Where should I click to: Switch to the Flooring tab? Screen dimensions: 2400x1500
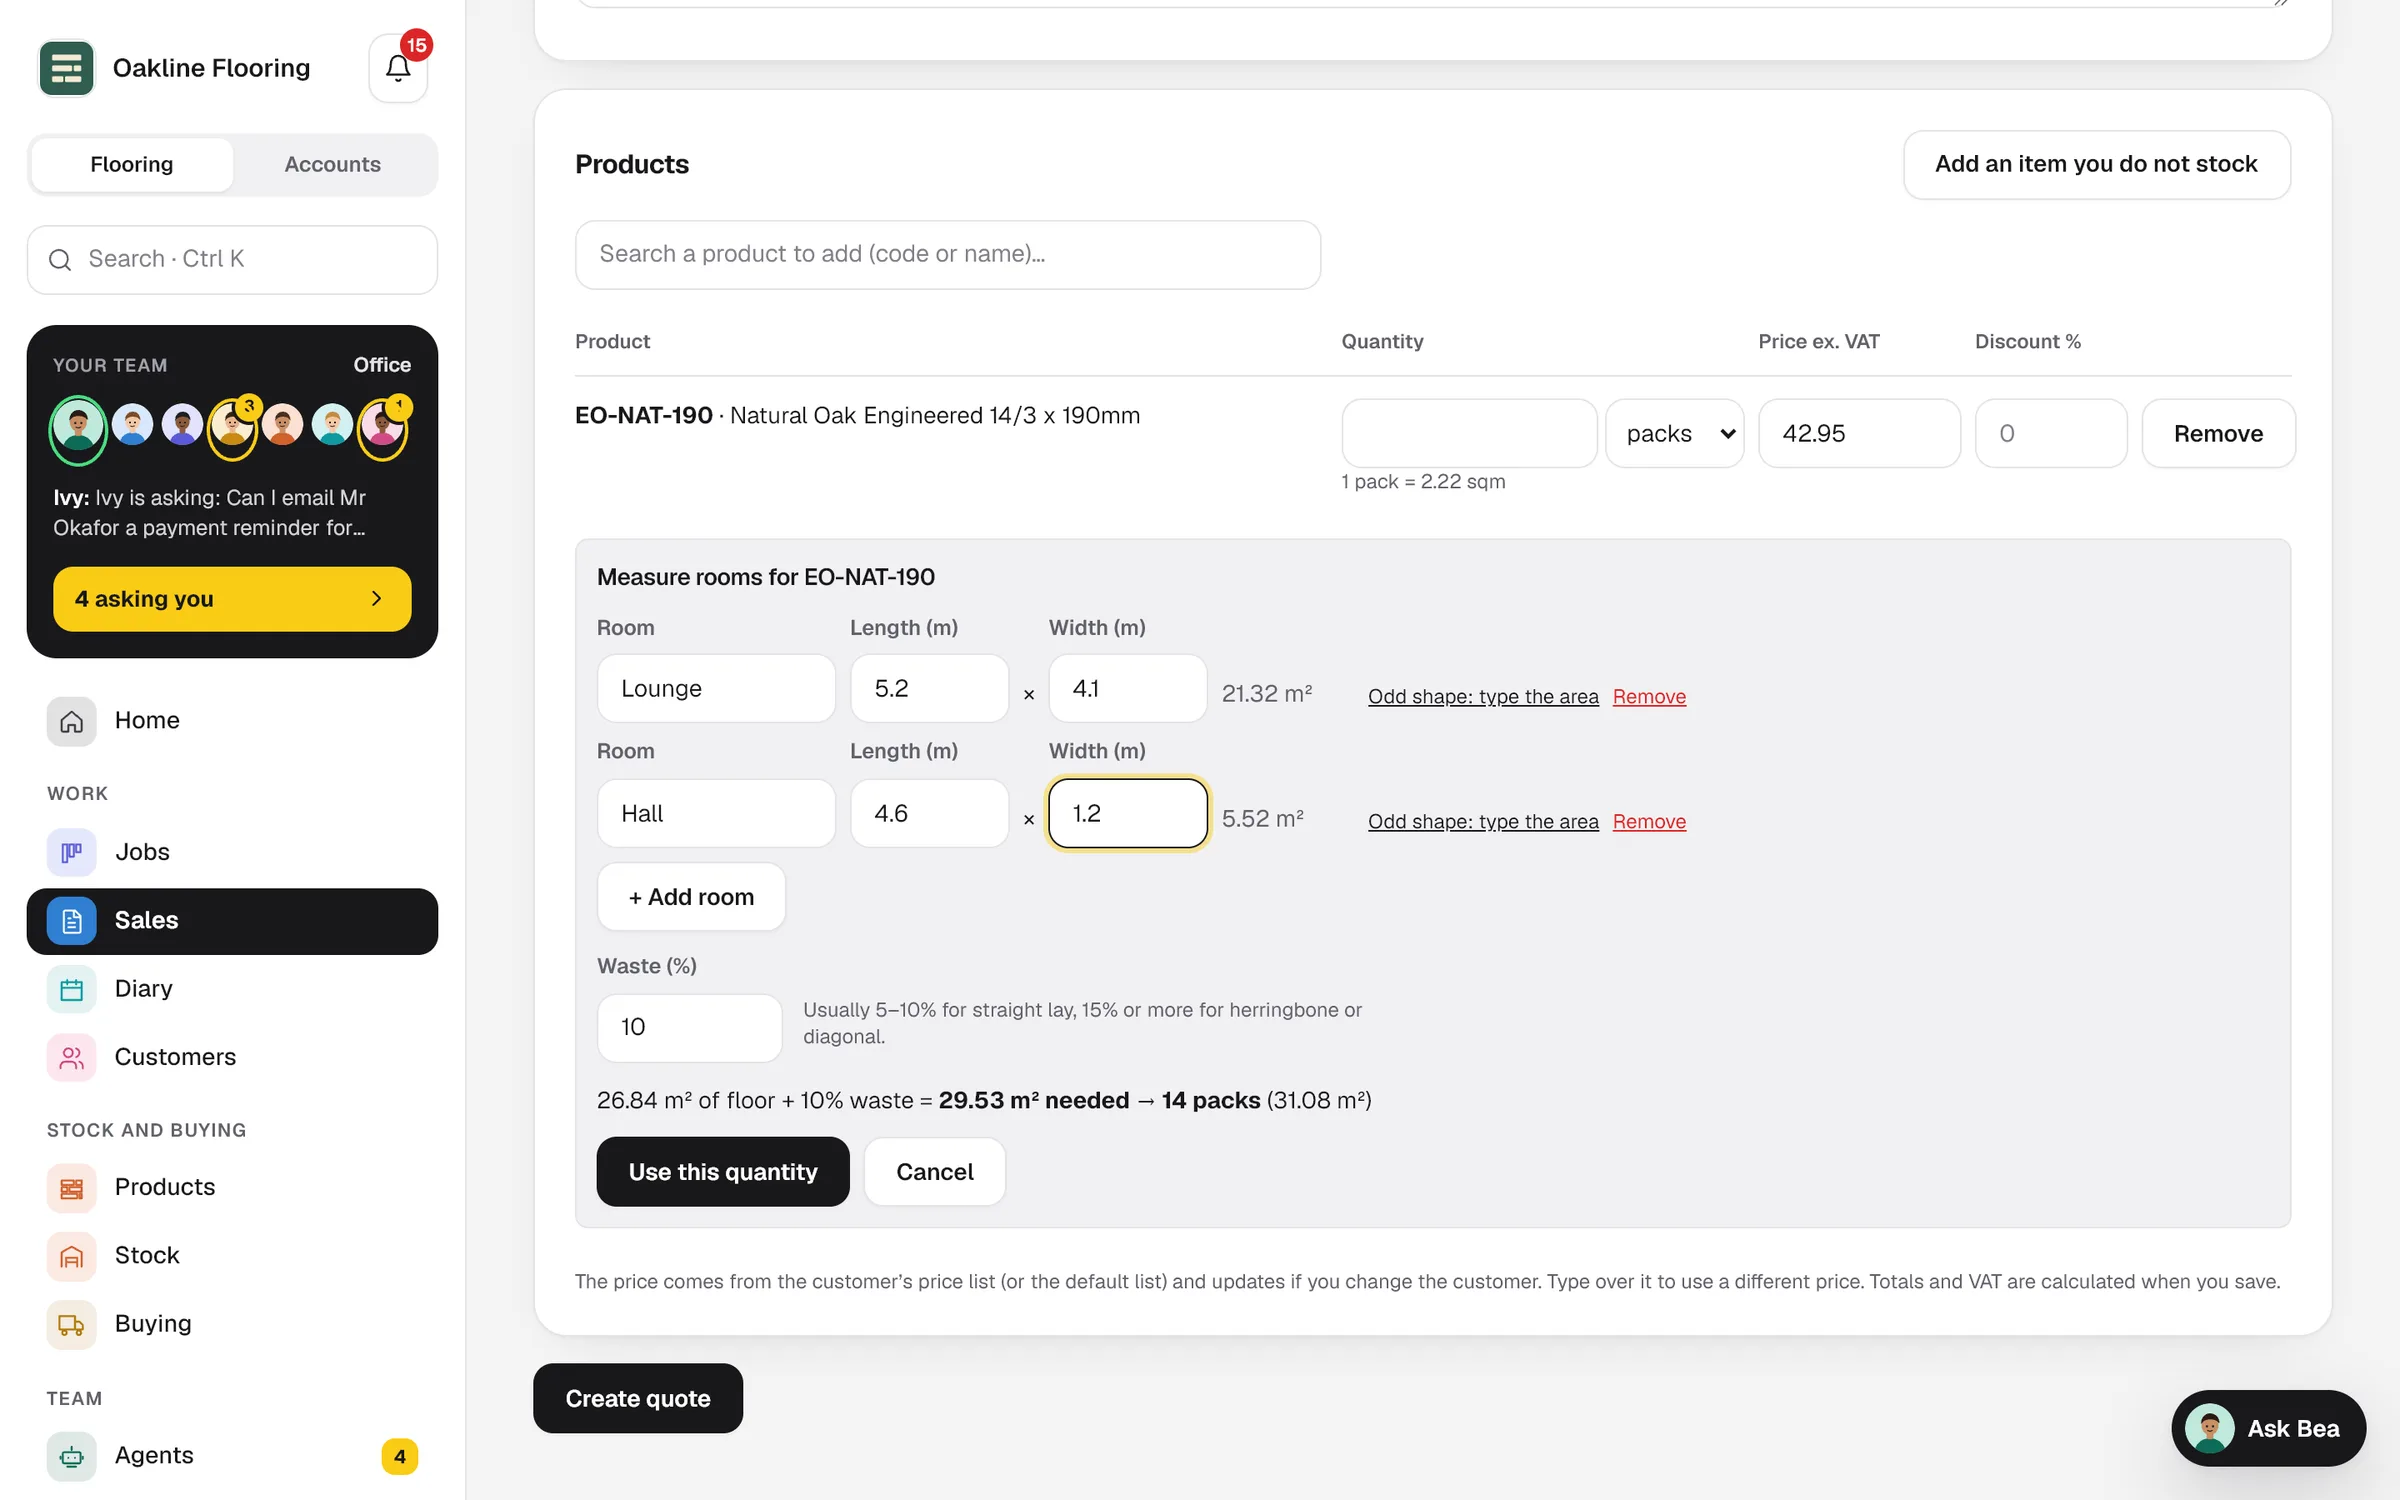click(132, 164)
